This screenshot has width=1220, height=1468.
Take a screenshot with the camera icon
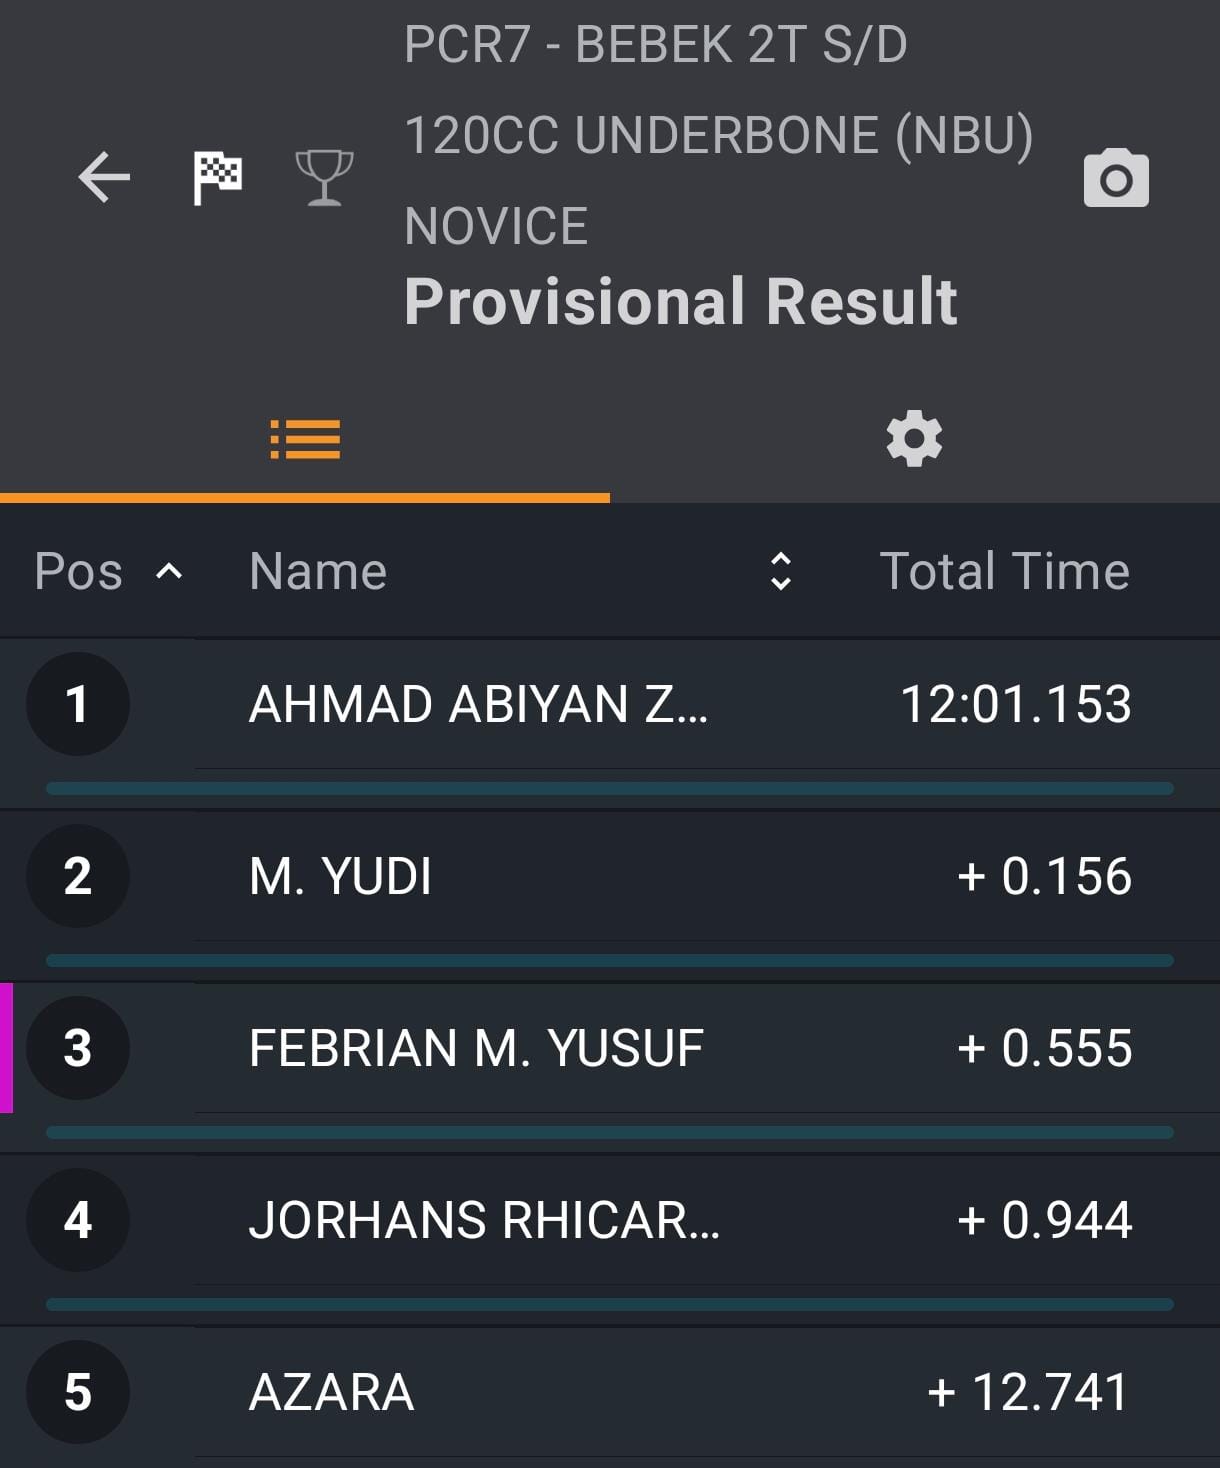1116,178
